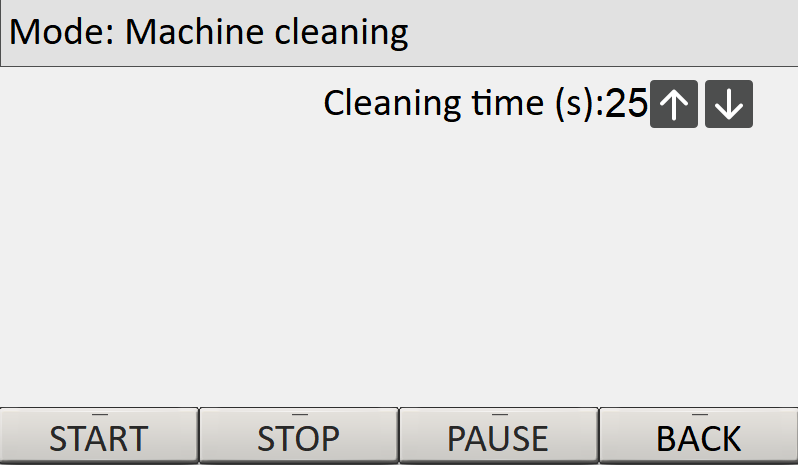Screen dimensions: 798x465
Task: Increase cleaning time with up arrow
Action: [x=674, y=105]
